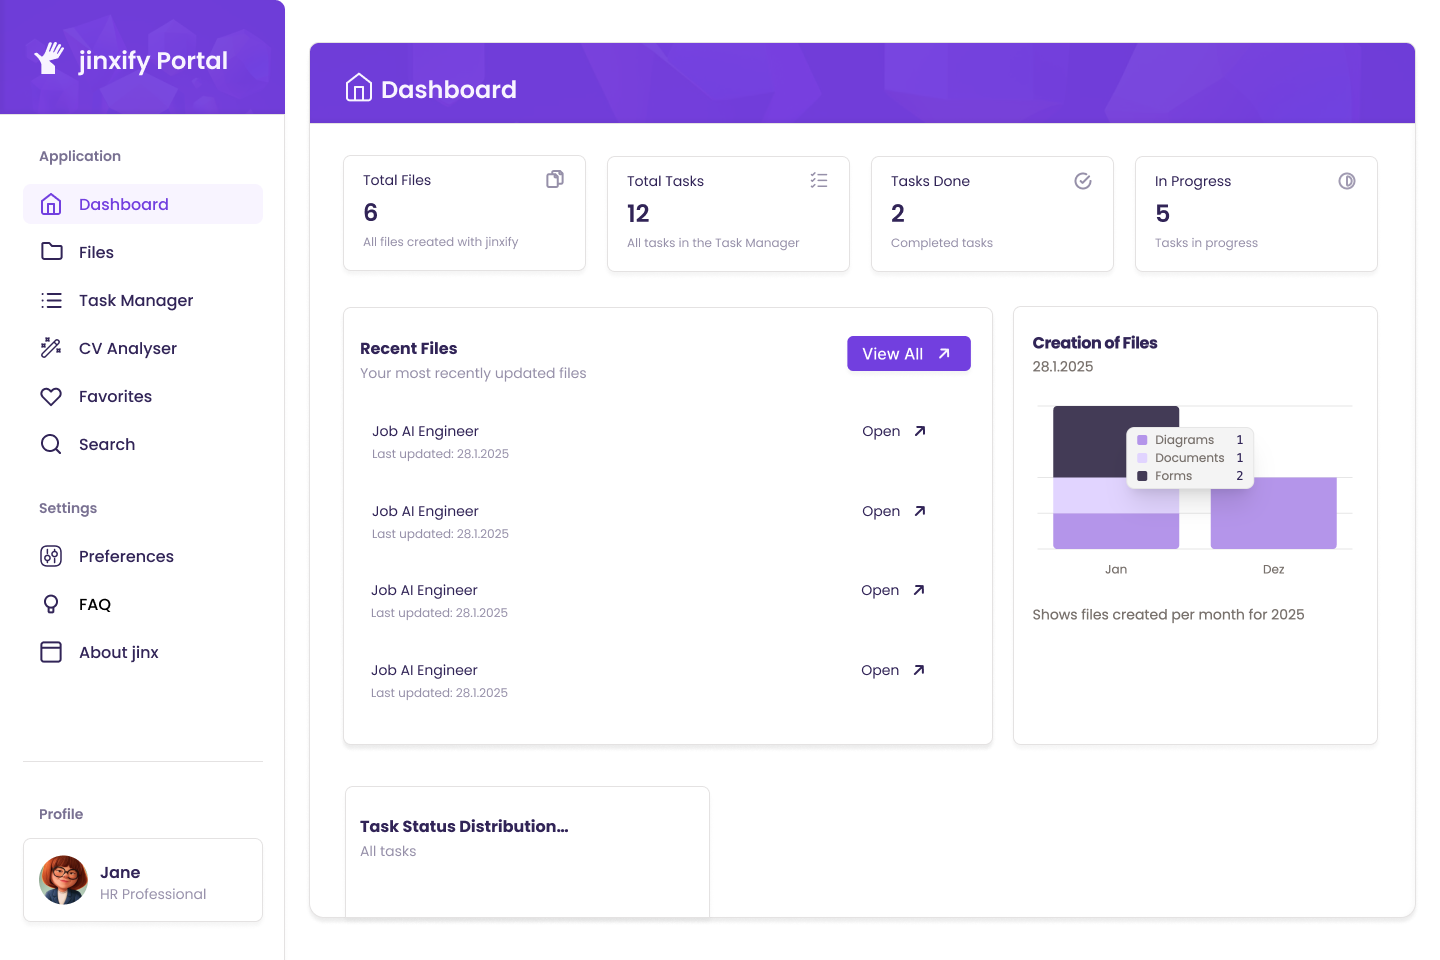Click the Jan axis label under the chart
The height and width of the screenshot is (960, 1440).
1116,569
